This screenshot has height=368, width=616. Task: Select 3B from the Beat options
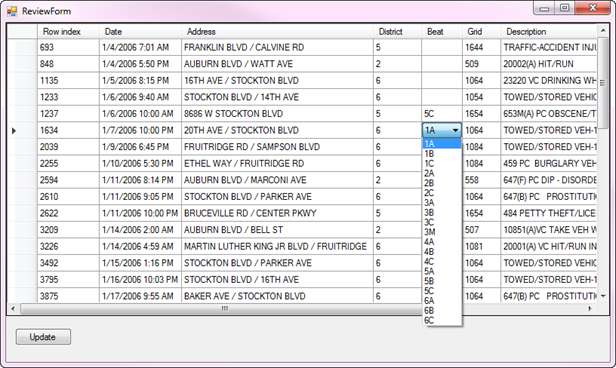[442, 212]
